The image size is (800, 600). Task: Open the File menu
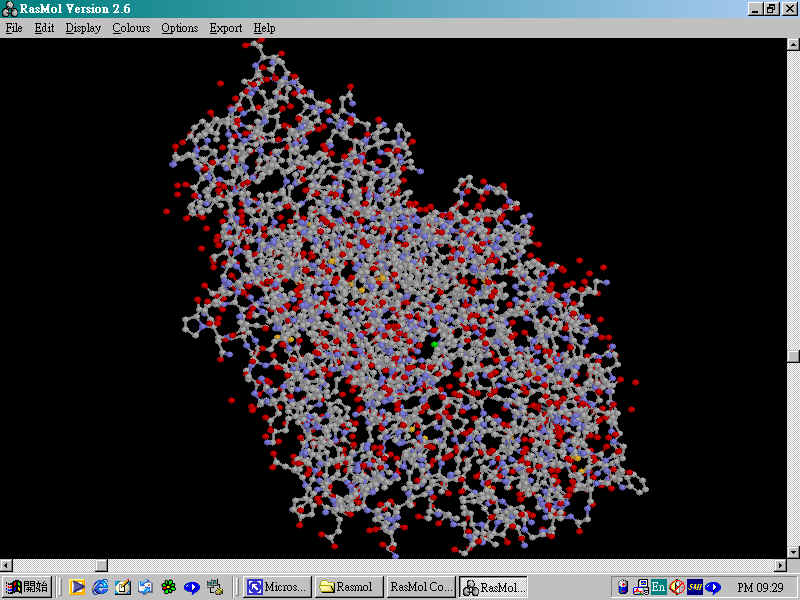point(14,28)
